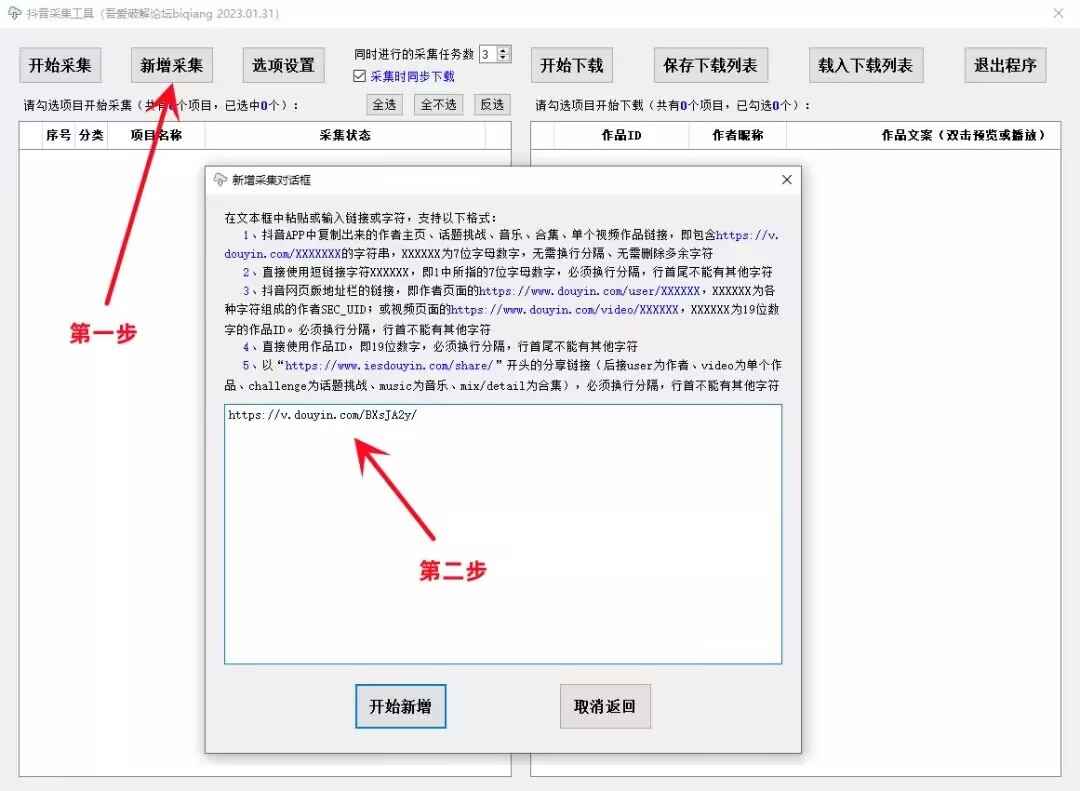Click the 项目名称 column header

(x=156, y=135)
